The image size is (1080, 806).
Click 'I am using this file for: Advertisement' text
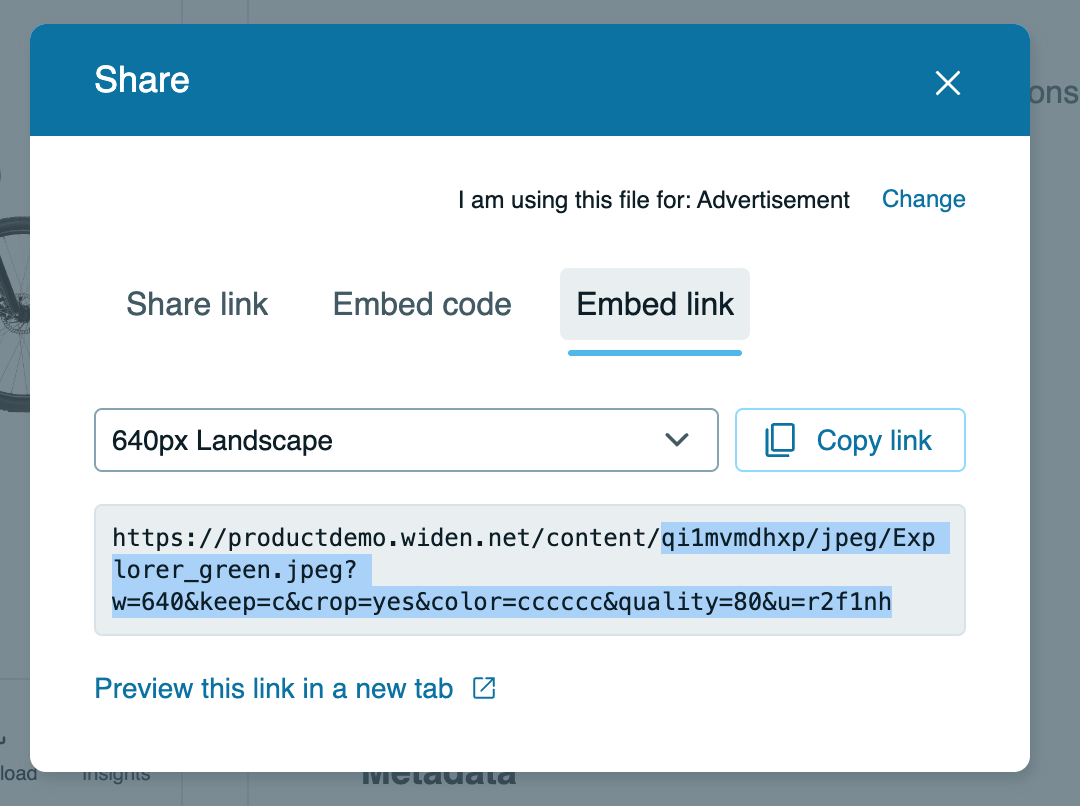click(x=654, y=200)
